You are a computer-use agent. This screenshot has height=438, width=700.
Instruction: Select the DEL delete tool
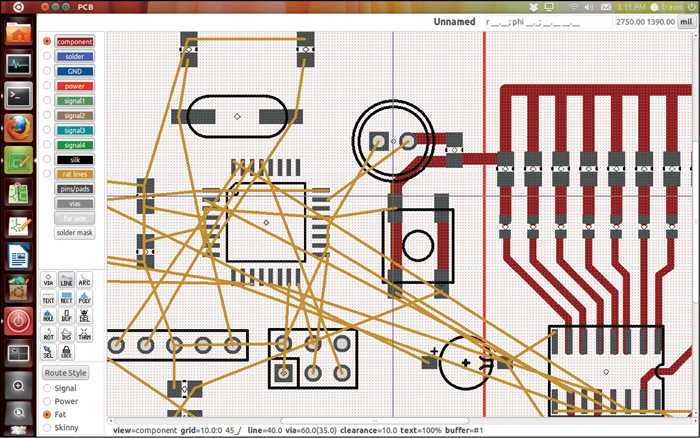tap(85, 316)
